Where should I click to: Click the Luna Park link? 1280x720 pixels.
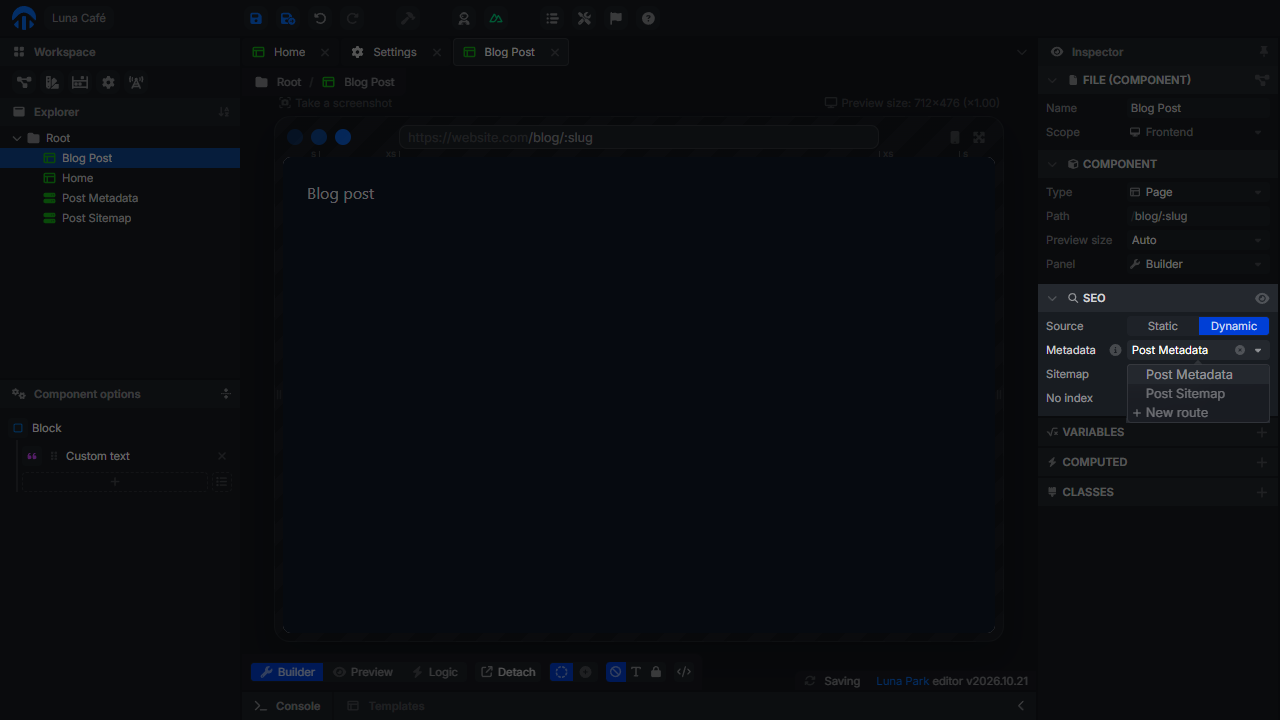pos(902,681)
